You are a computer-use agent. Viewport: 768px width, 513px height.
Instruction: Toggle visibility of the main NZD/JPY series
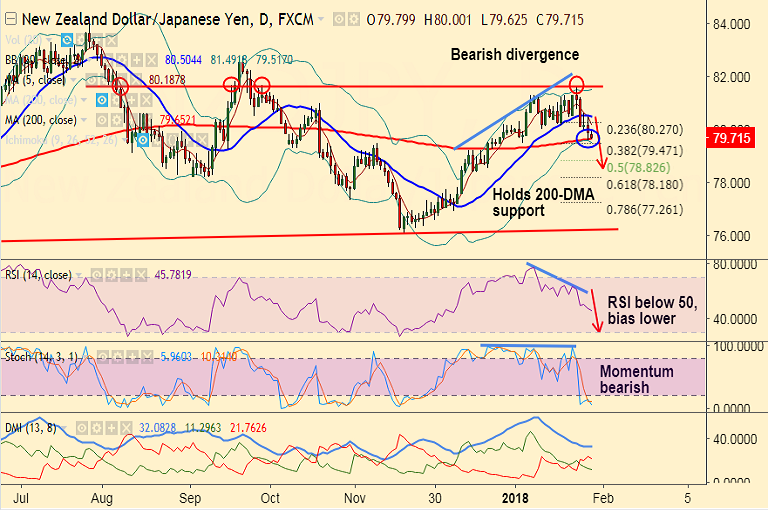coord(339,20)
